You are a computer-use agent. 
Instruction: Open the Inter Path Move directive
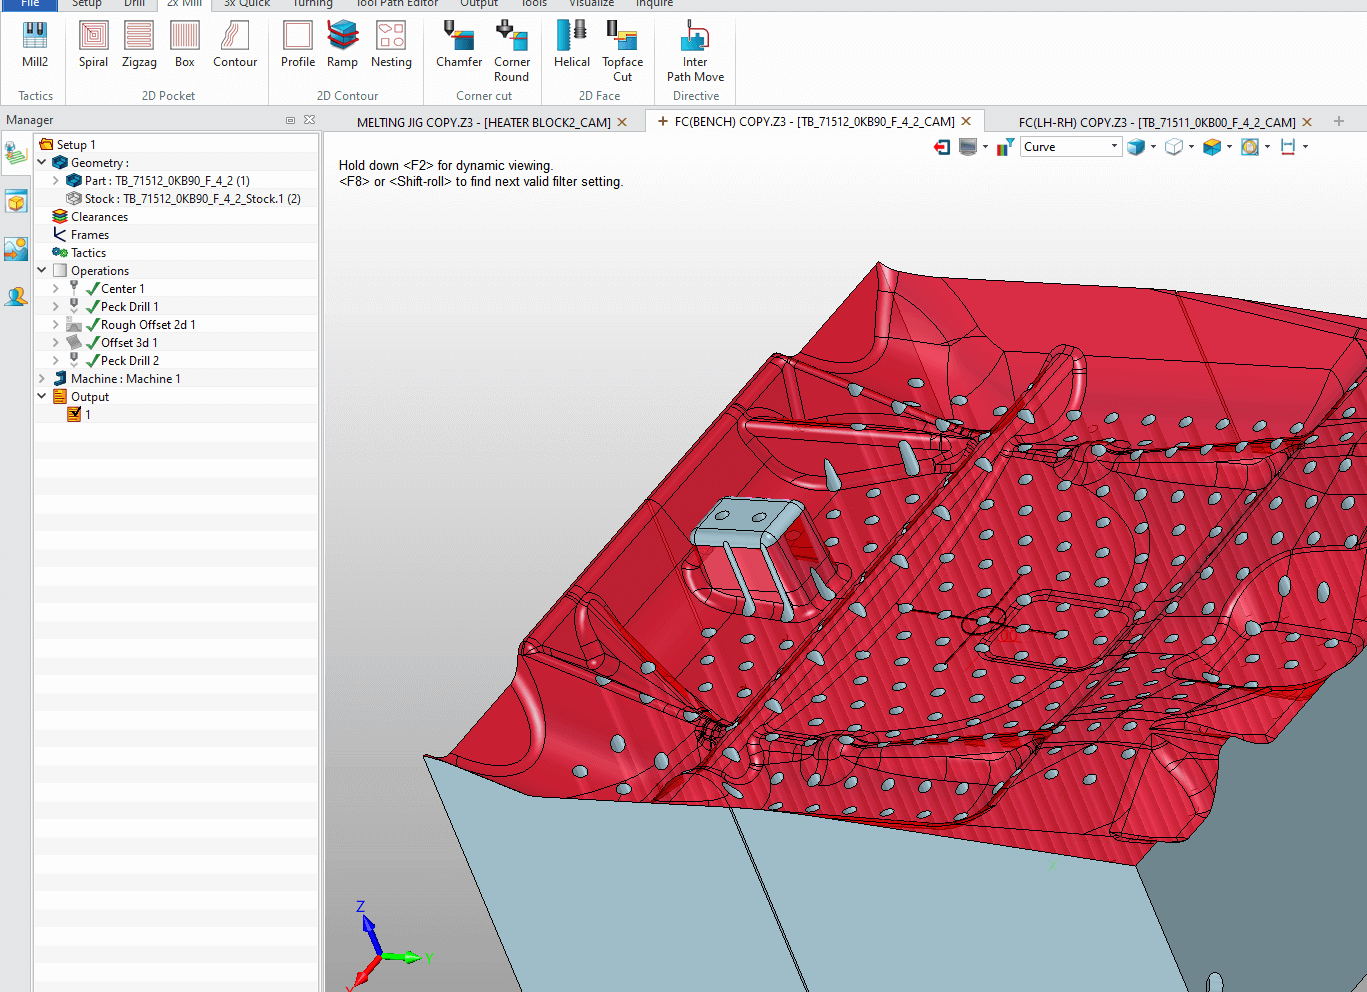pyautogui.click(x=695, y=52)
